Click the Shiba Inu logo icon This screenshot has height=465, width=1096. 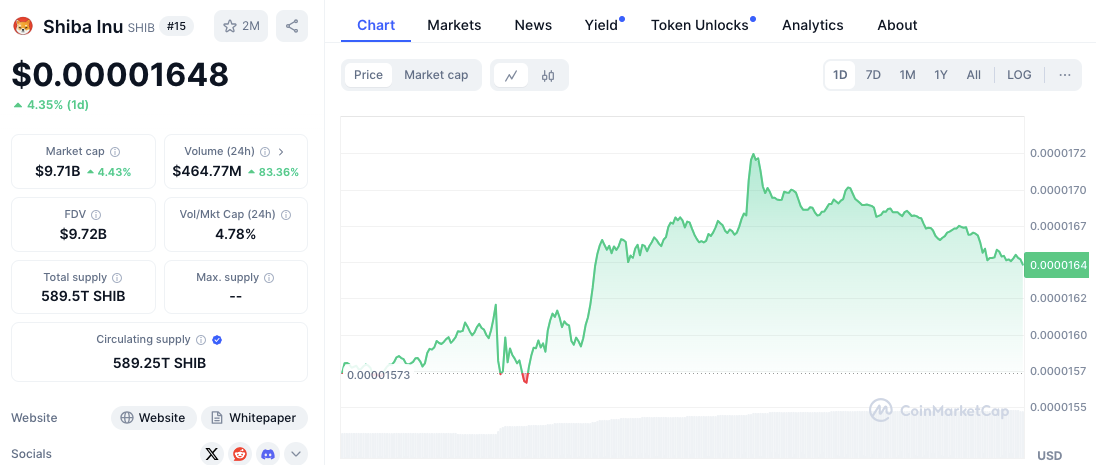point(23,26)
